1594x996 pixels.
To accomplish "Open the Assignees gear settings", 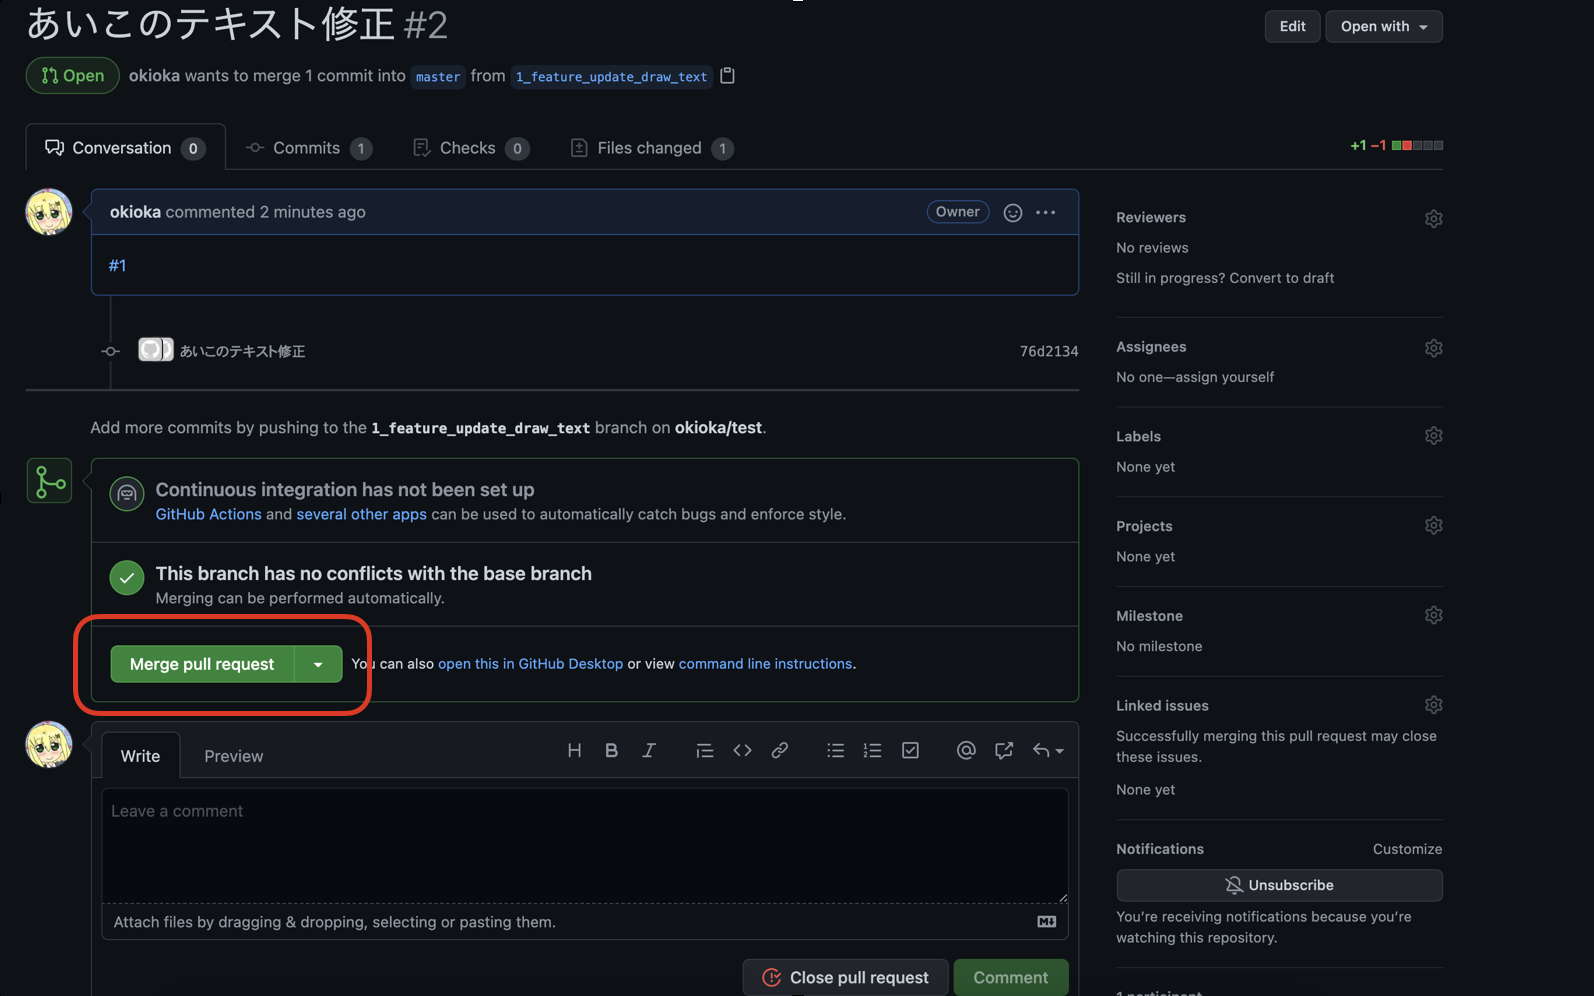I will (x=1434, y=348).
